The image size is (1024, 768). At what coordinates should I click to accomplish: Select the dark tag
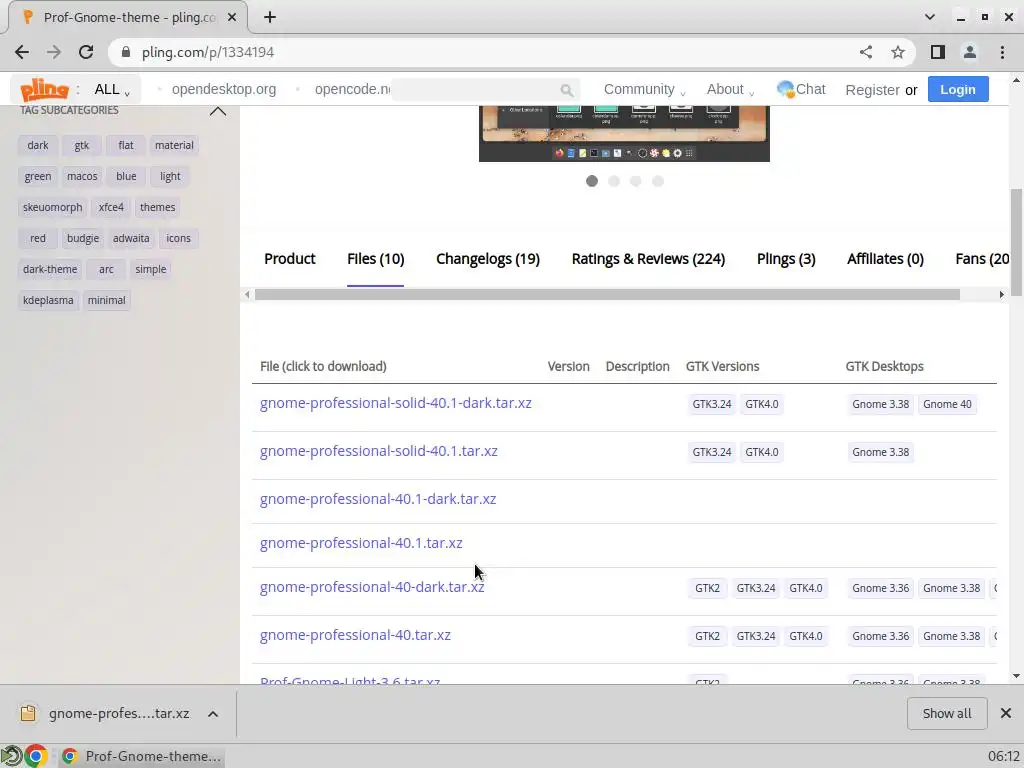38,145
